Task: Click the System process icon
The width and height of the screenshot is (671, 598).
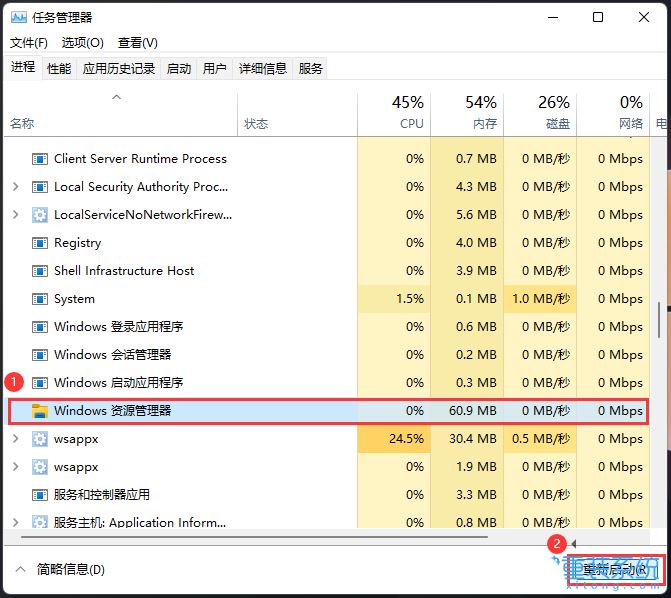Action: point(40,299)
